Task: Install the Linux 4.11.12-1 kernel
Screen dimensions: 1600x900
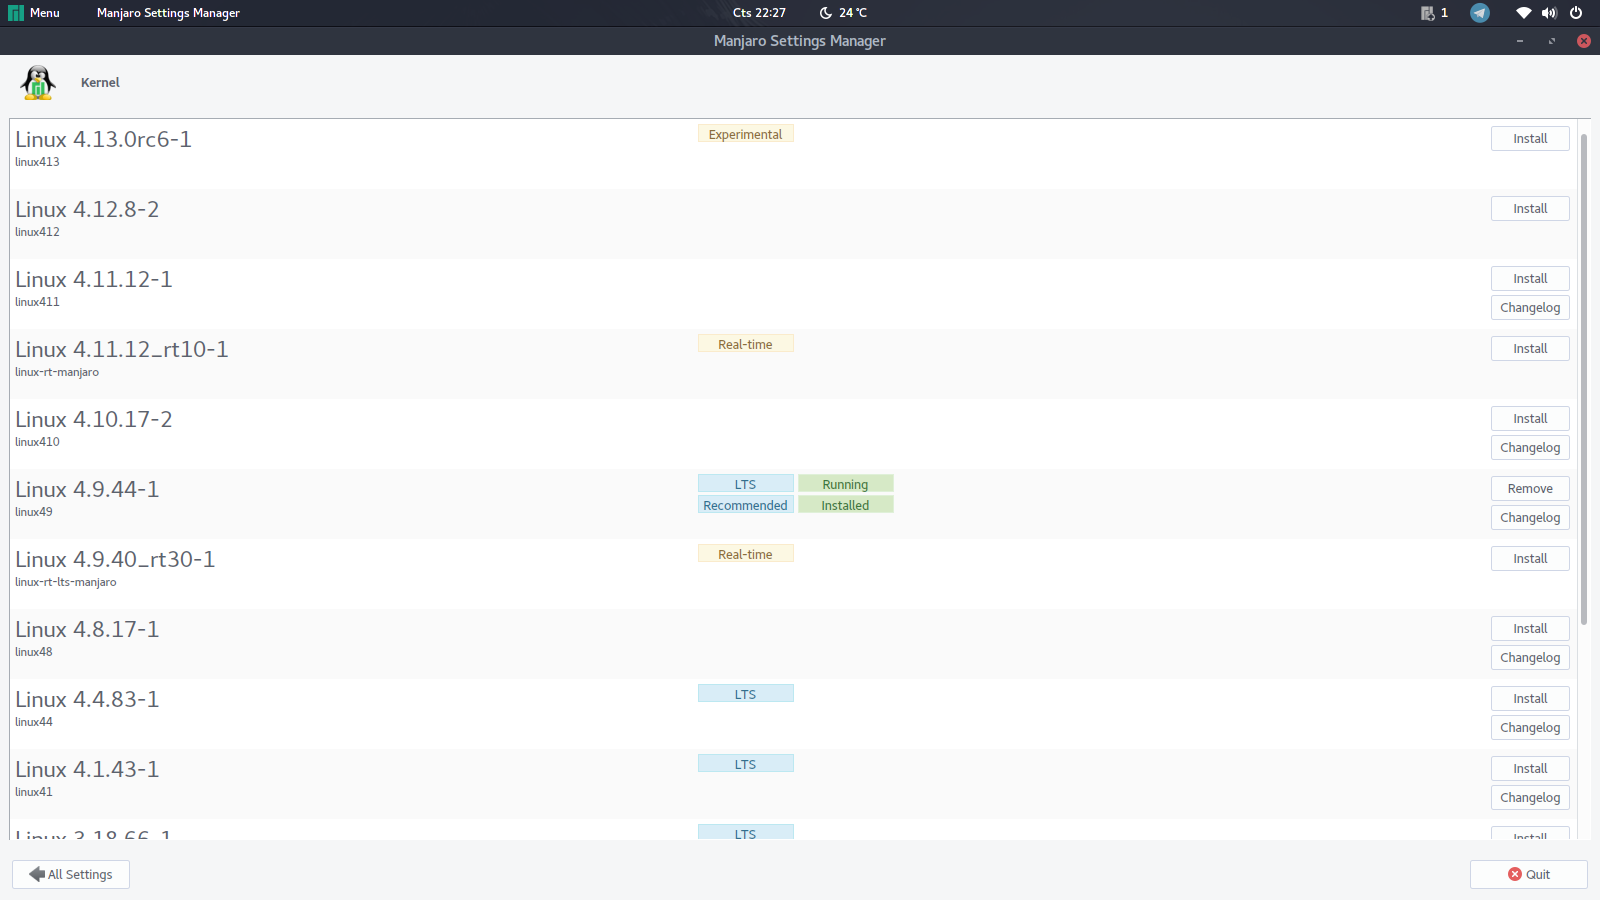Action: (1530, 279)
